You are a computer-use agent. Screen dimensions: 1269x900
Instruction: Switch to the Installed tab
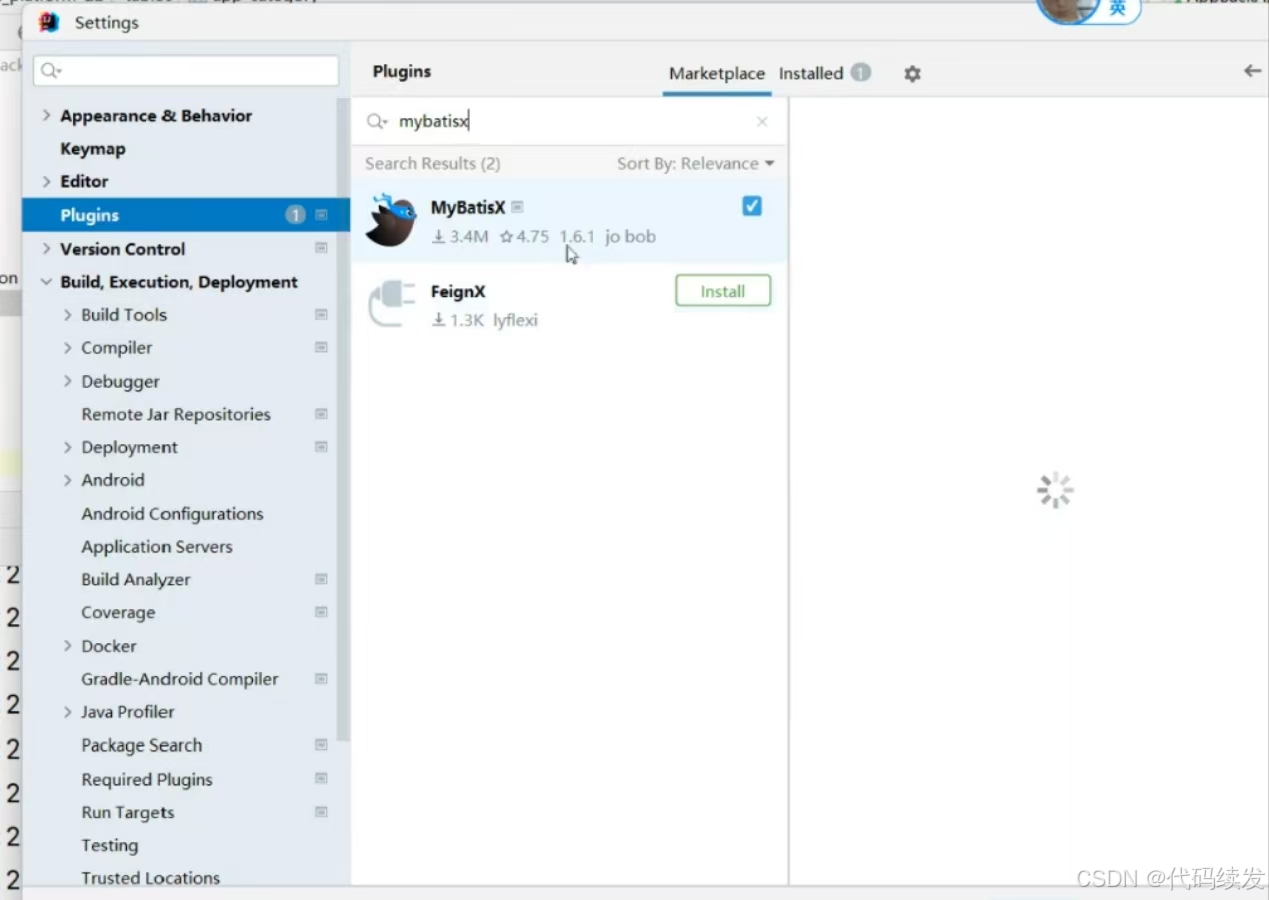tap(811, 73)
